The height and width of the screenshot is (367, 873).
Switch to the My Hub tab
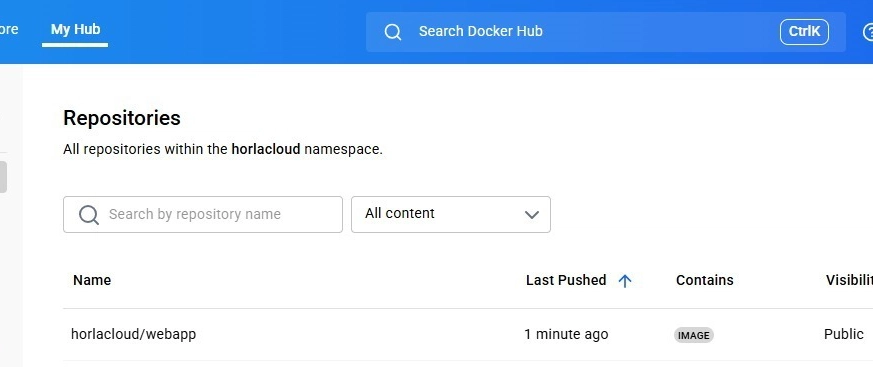[x=75, y=30]
